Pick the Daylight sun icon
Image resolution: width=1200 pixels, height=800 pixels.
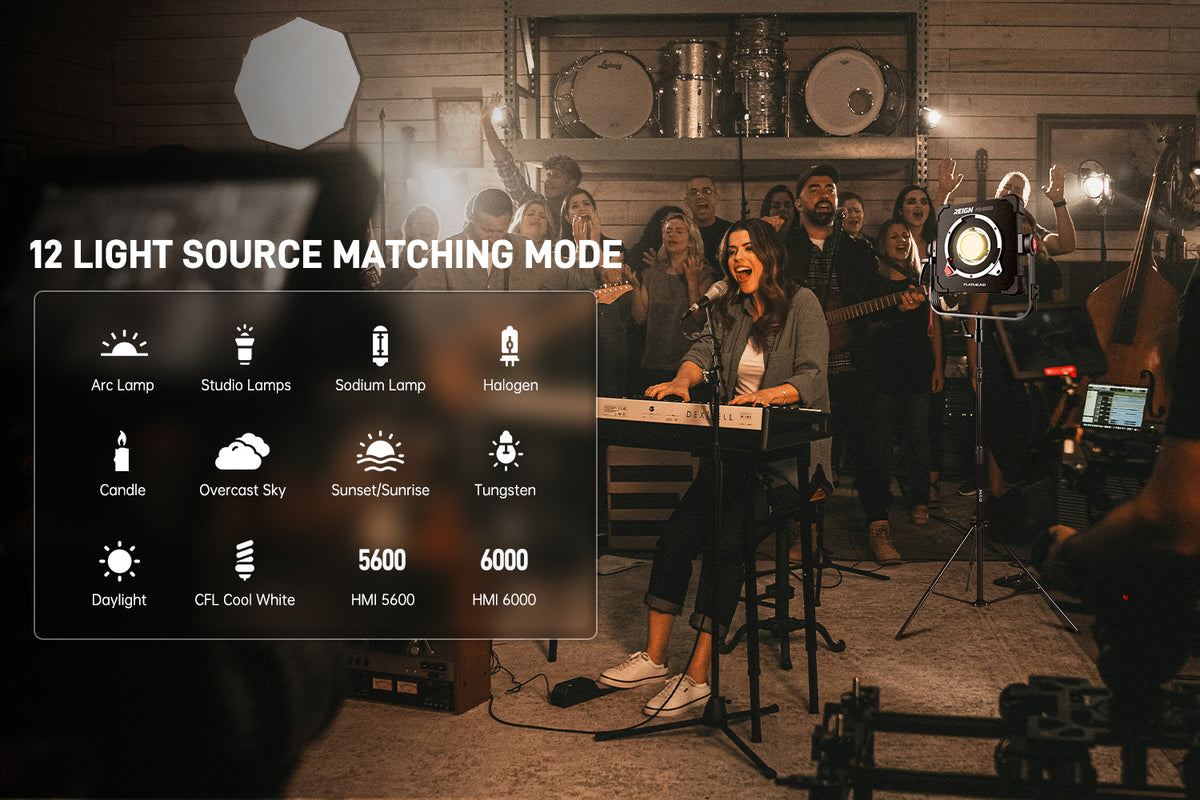tap(119, 561)
